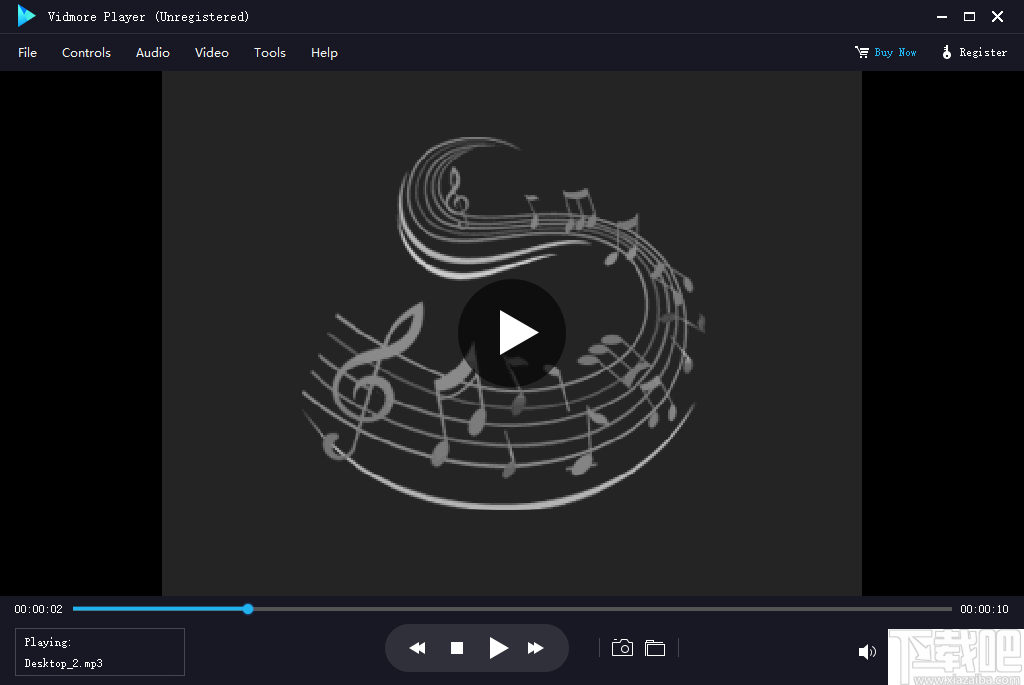The image size is (1024, 685).
Task: Click the fast-forward icon
Action: (535, 647)
